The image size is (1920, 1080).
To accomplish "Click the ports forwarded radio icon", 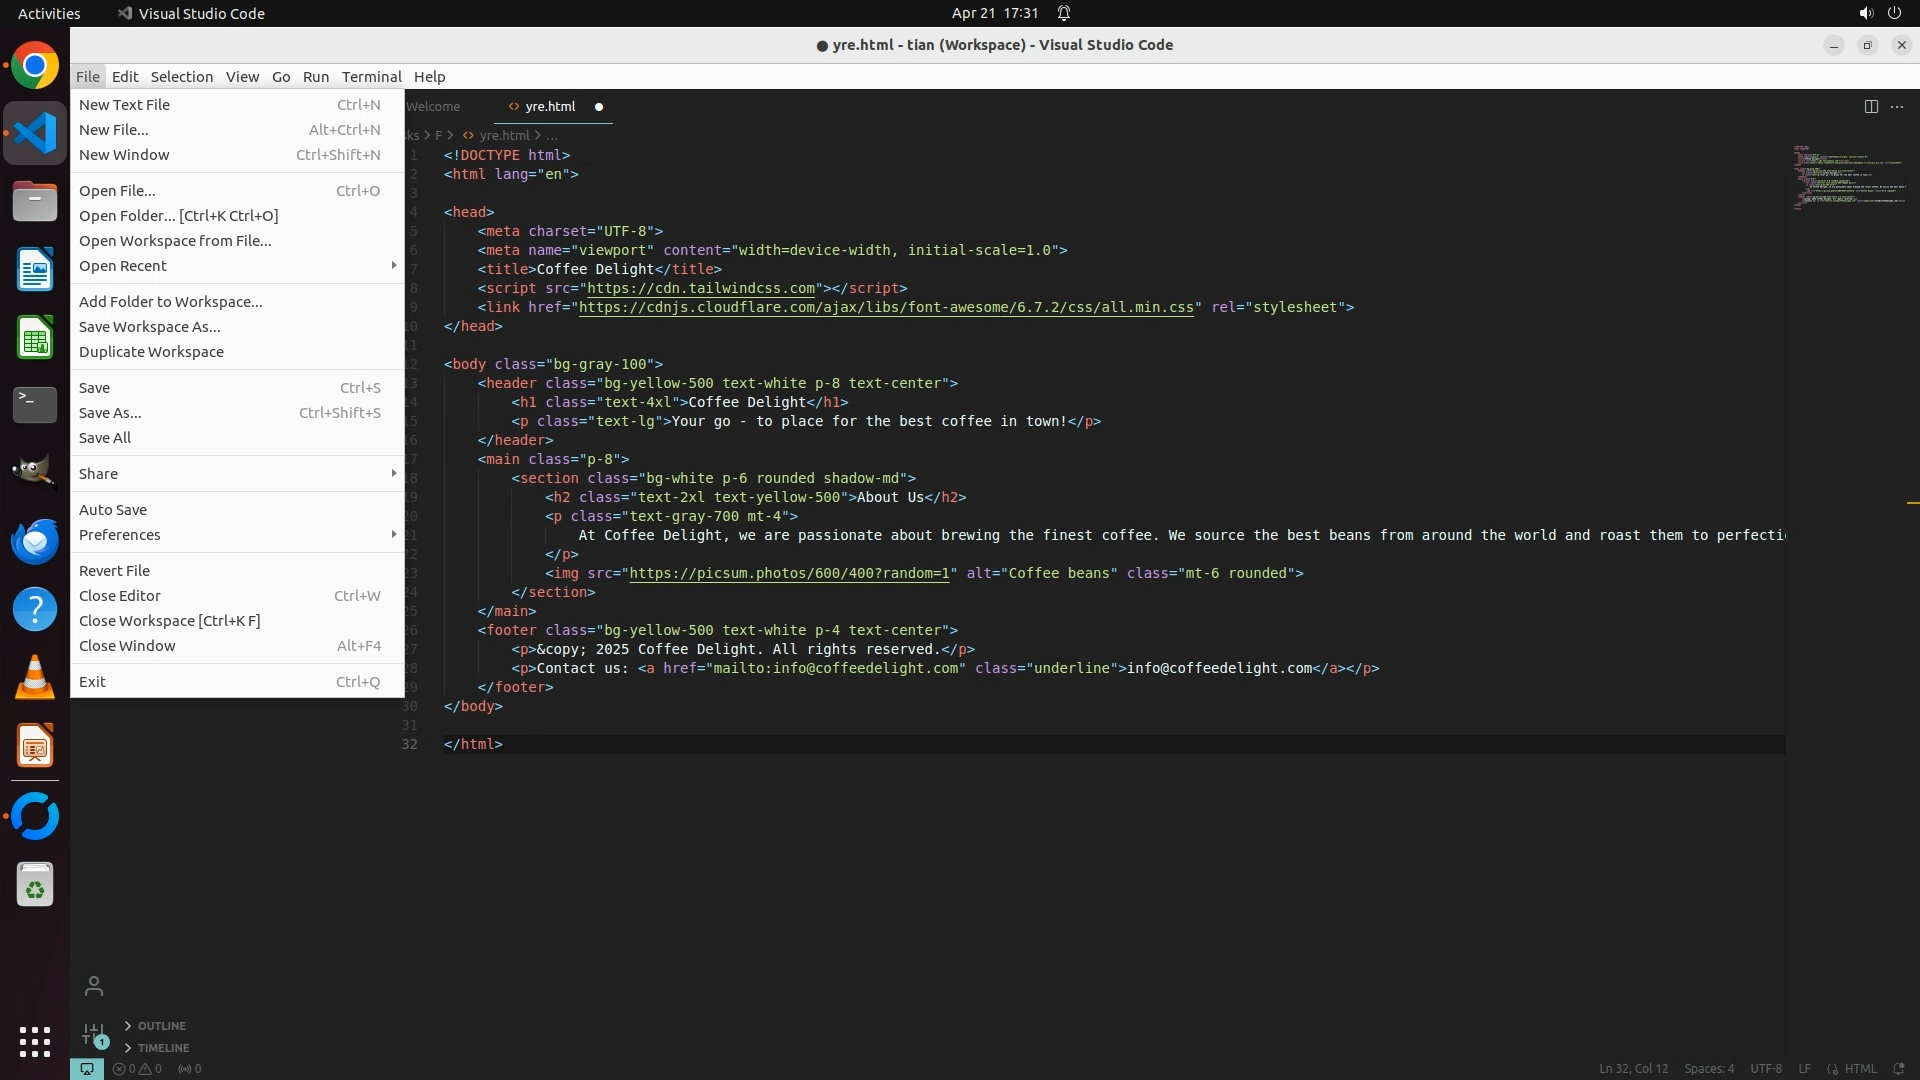I will (189, 1068).
